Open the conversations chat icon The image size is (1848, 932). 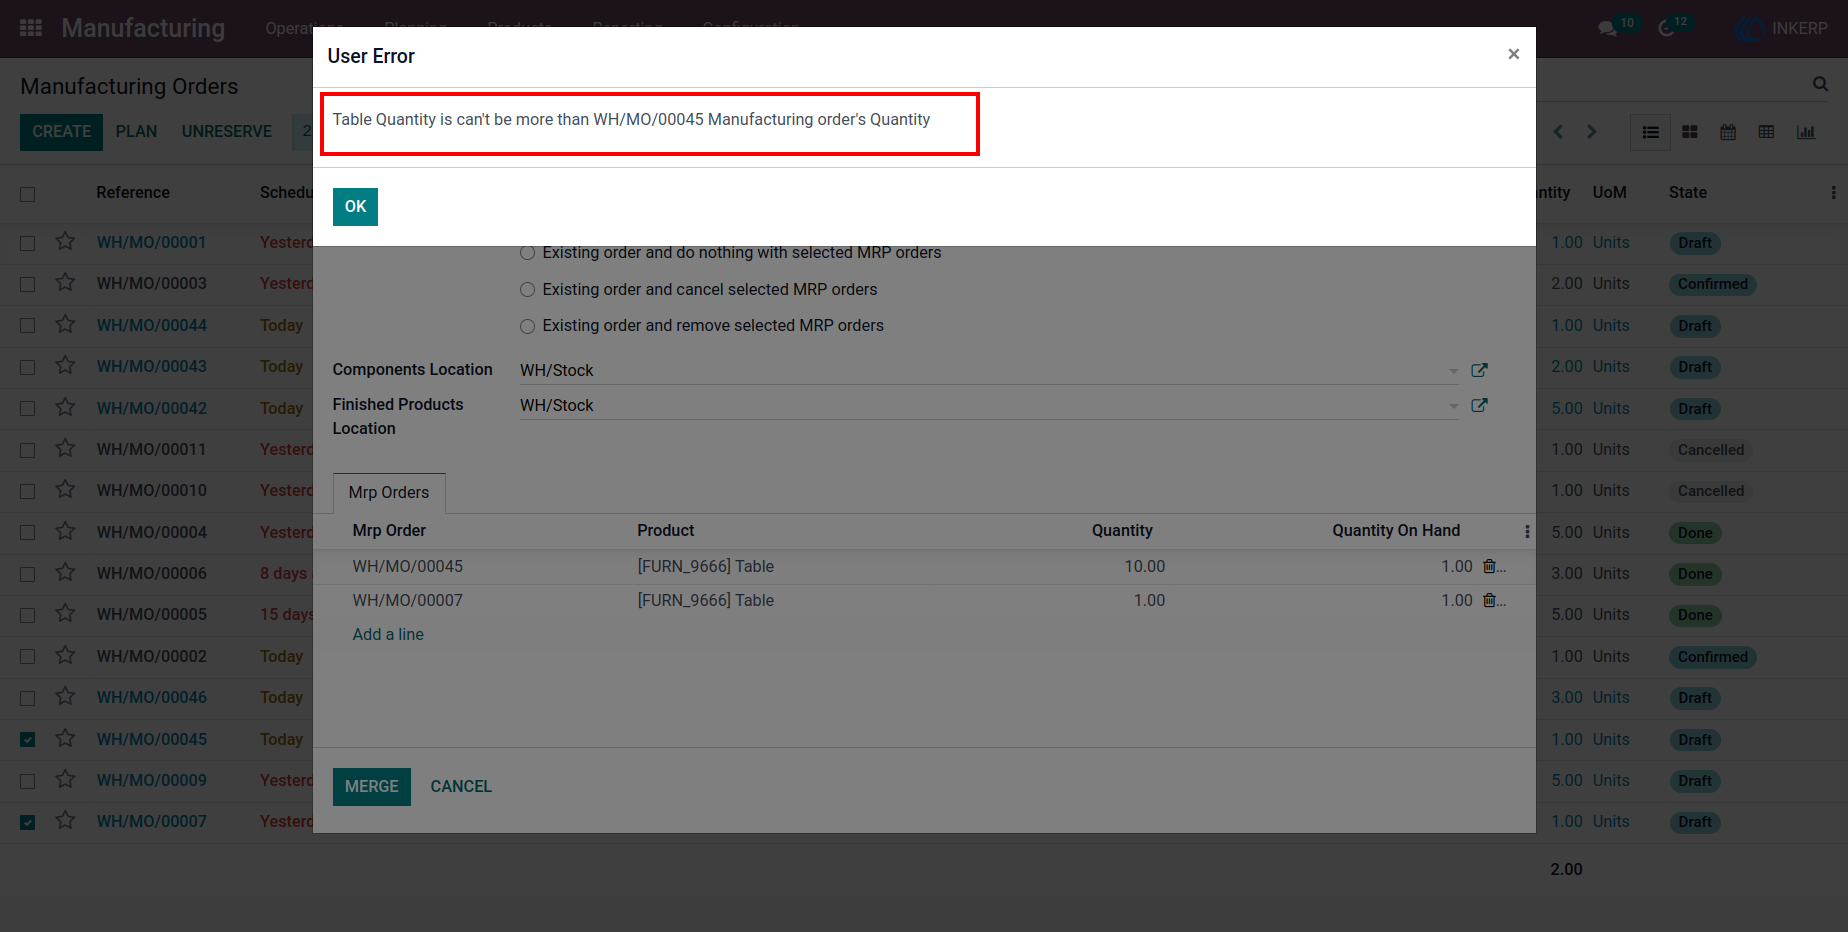[x=1607, y=28]
